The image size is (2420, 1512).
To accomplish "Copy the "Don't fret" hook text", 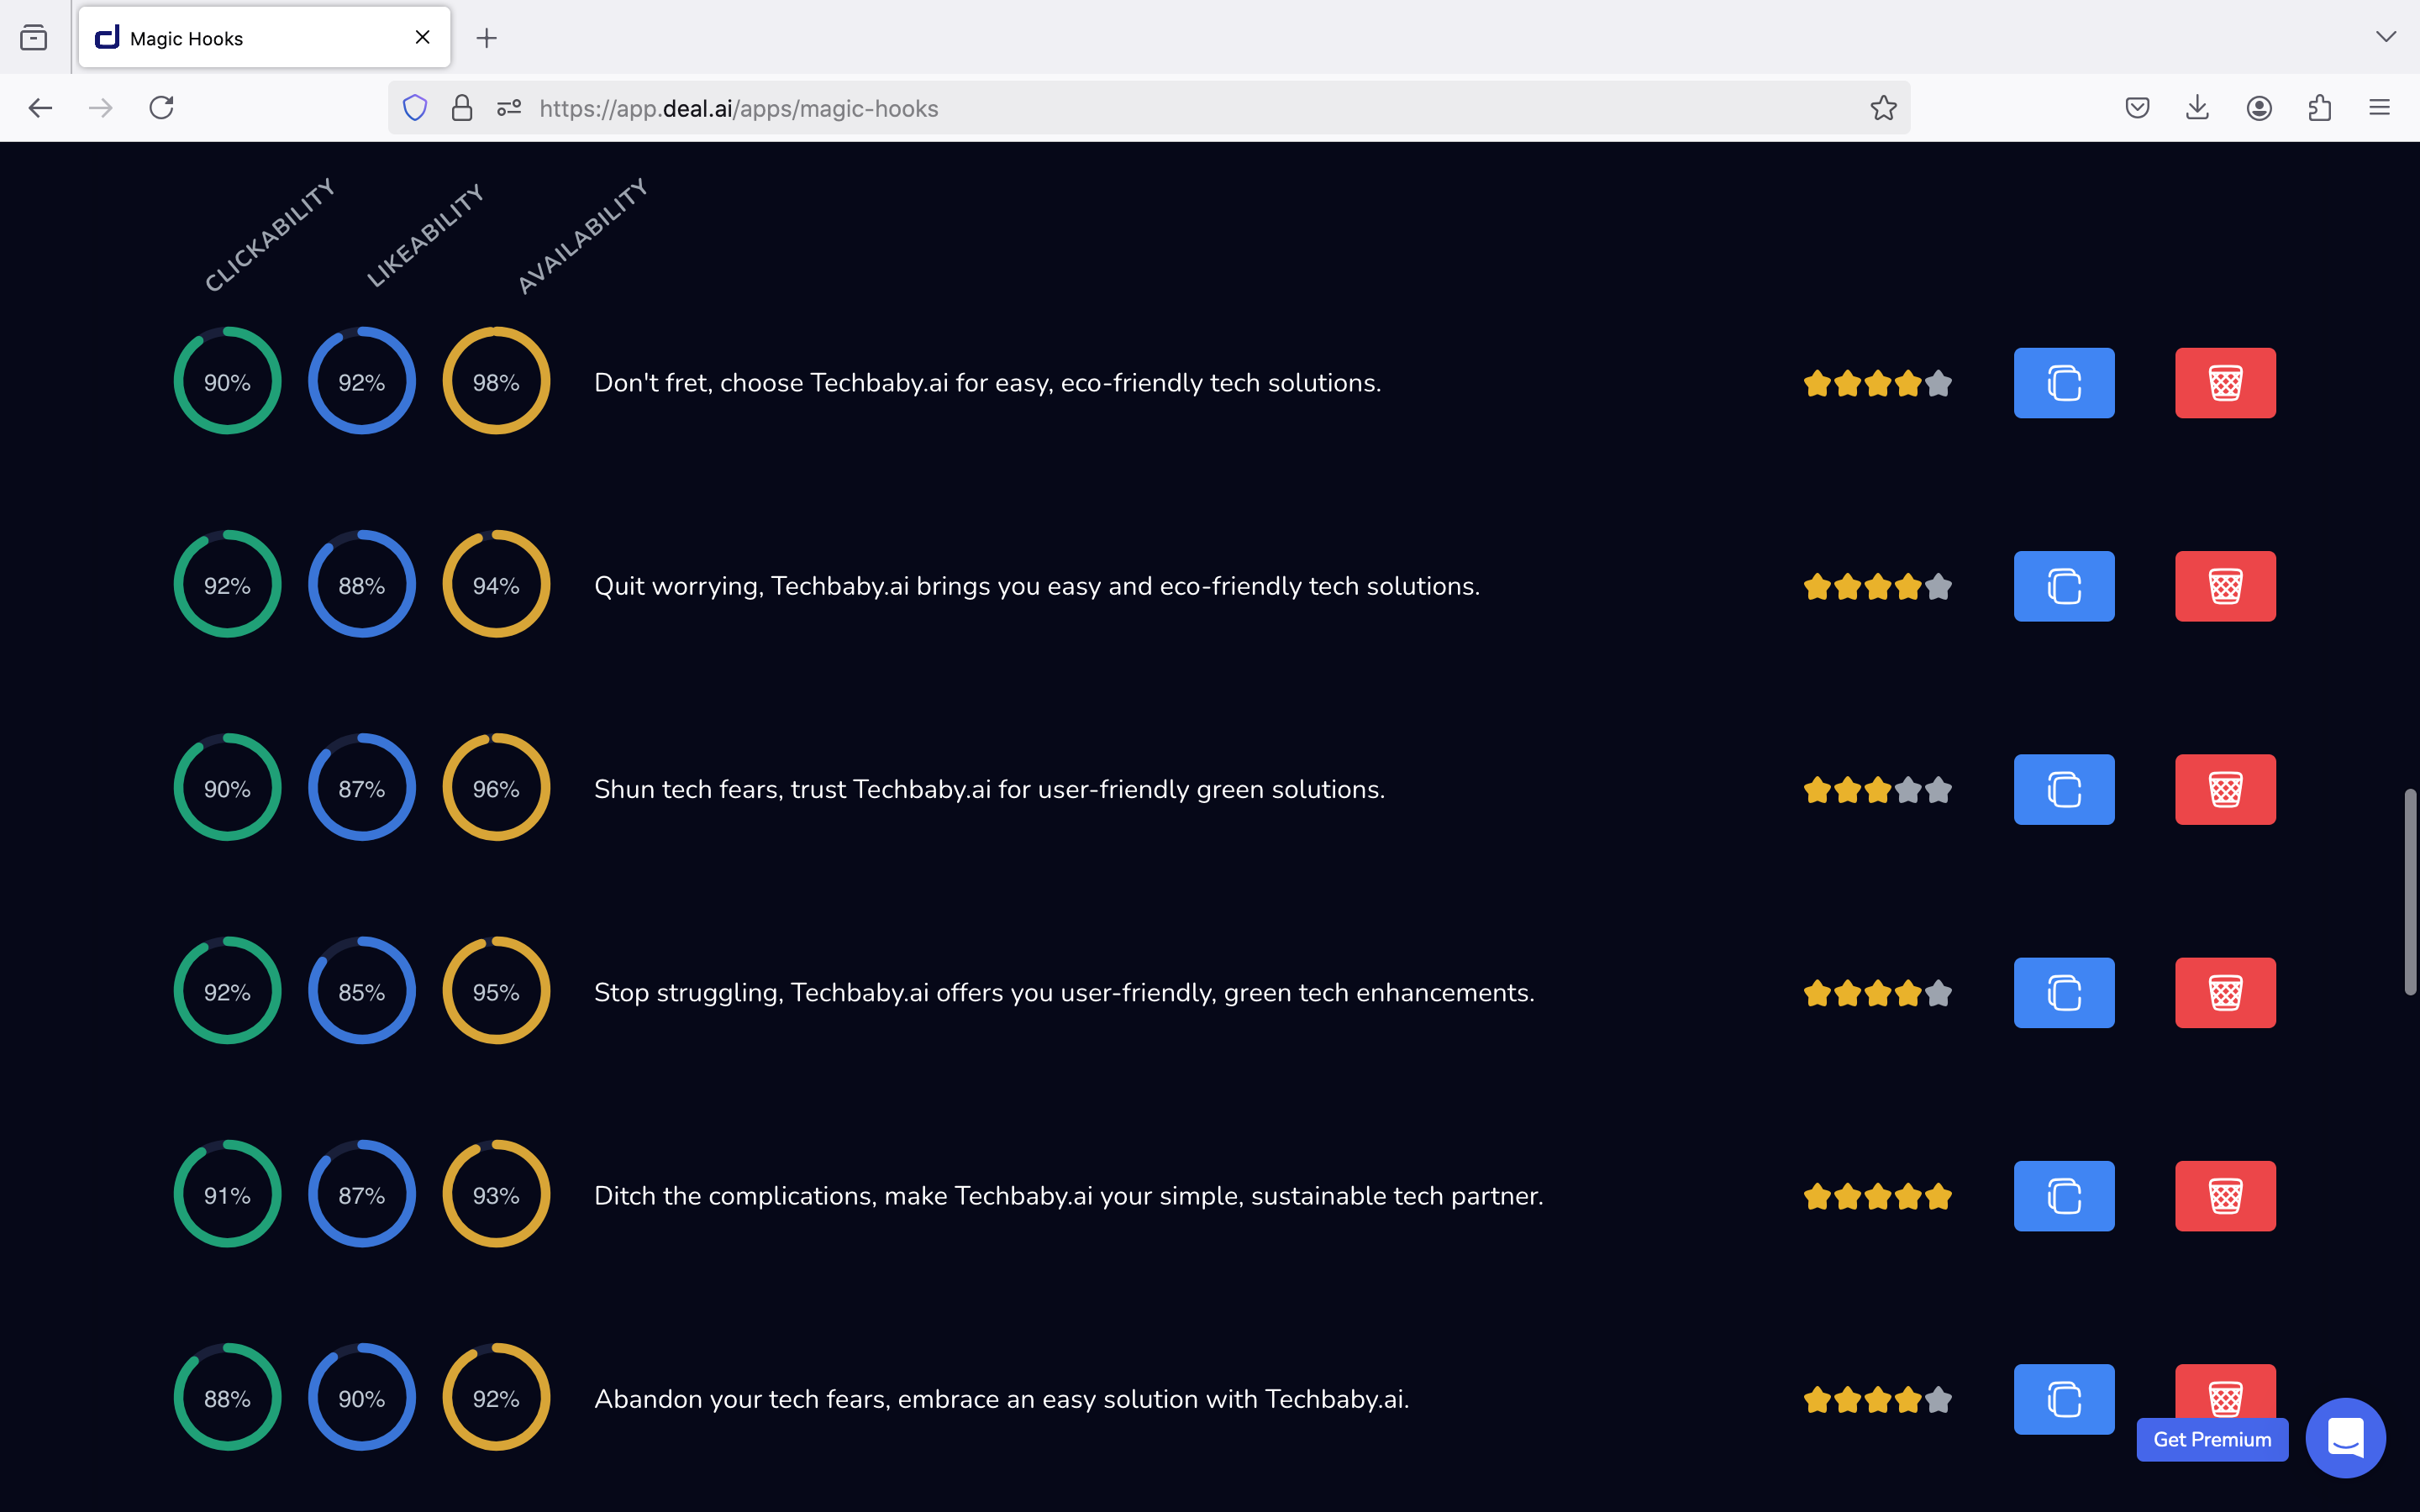I will [x=2063, y=383].
